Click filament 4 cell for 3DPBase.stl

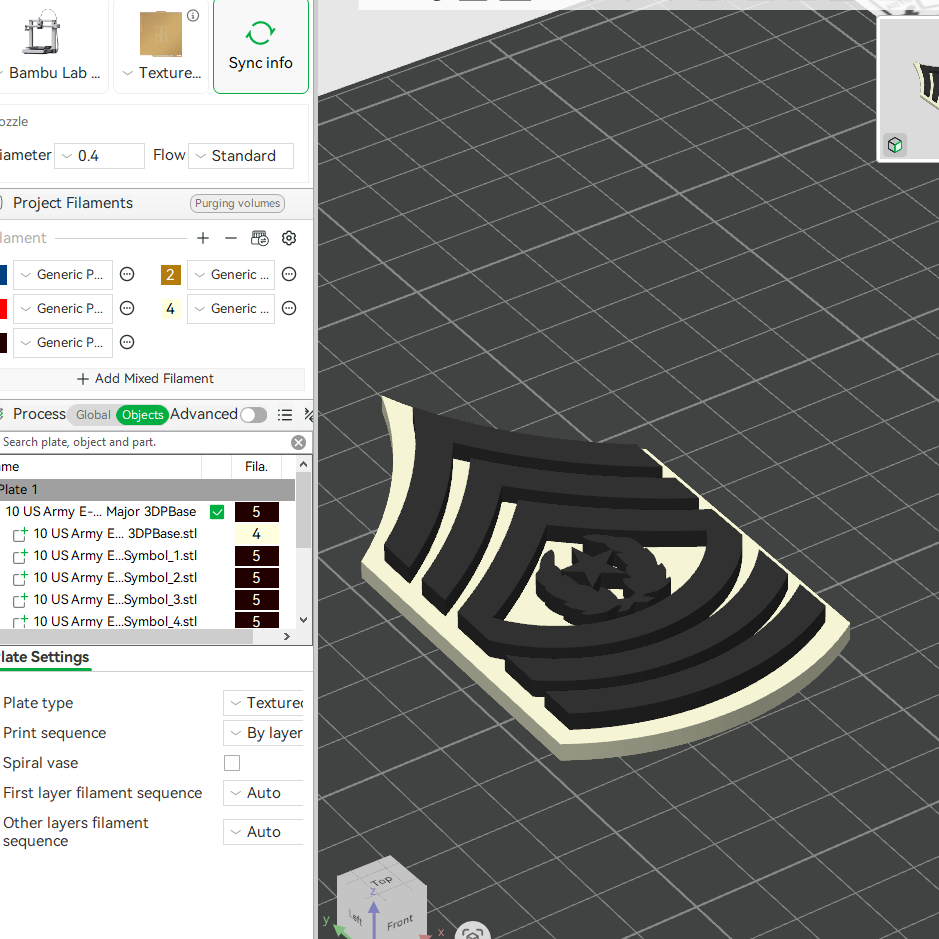click(257, 534)
